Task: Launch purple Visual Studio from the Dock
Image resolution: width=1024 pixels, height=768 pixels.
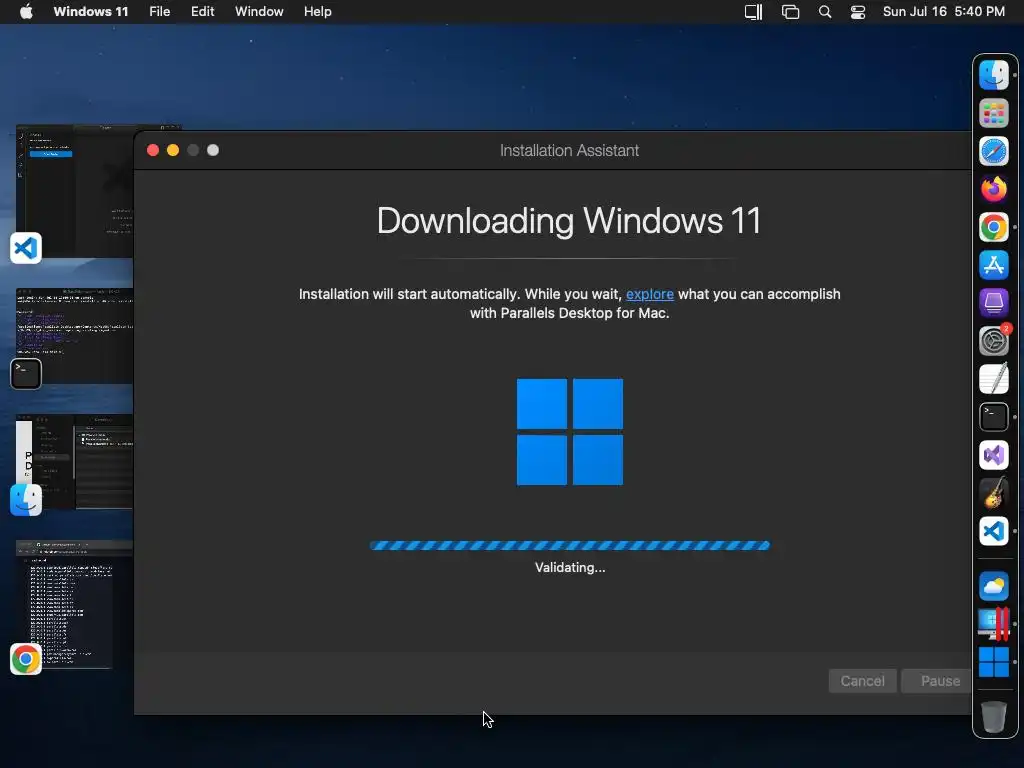Action: (x=993, y=455)
